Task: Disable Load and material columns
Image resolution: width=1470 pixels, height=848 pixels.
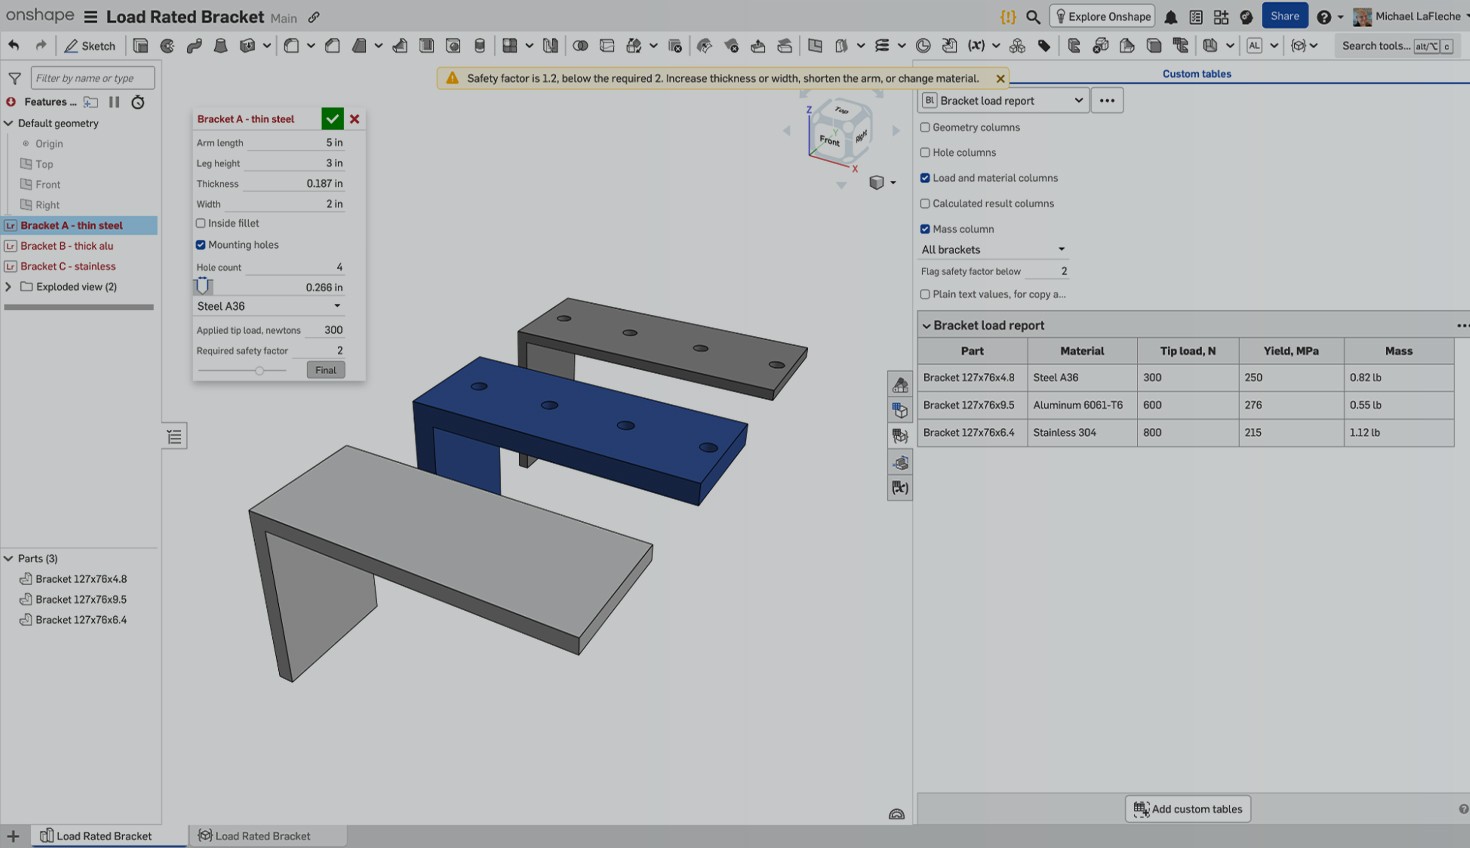Action: 925,178
